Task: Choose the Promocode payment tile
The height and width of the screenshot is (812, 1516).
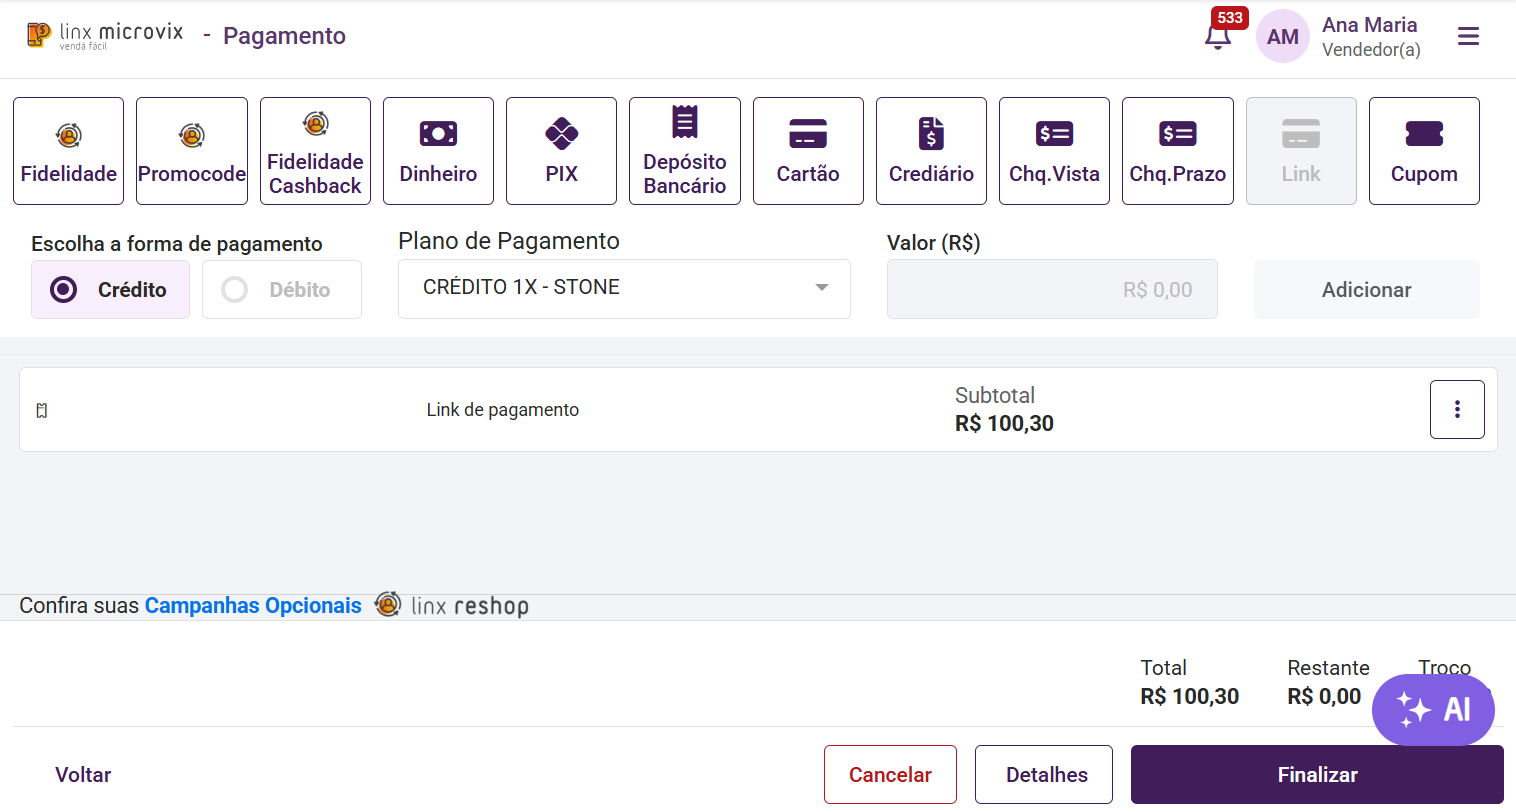Action: [192, 151]
